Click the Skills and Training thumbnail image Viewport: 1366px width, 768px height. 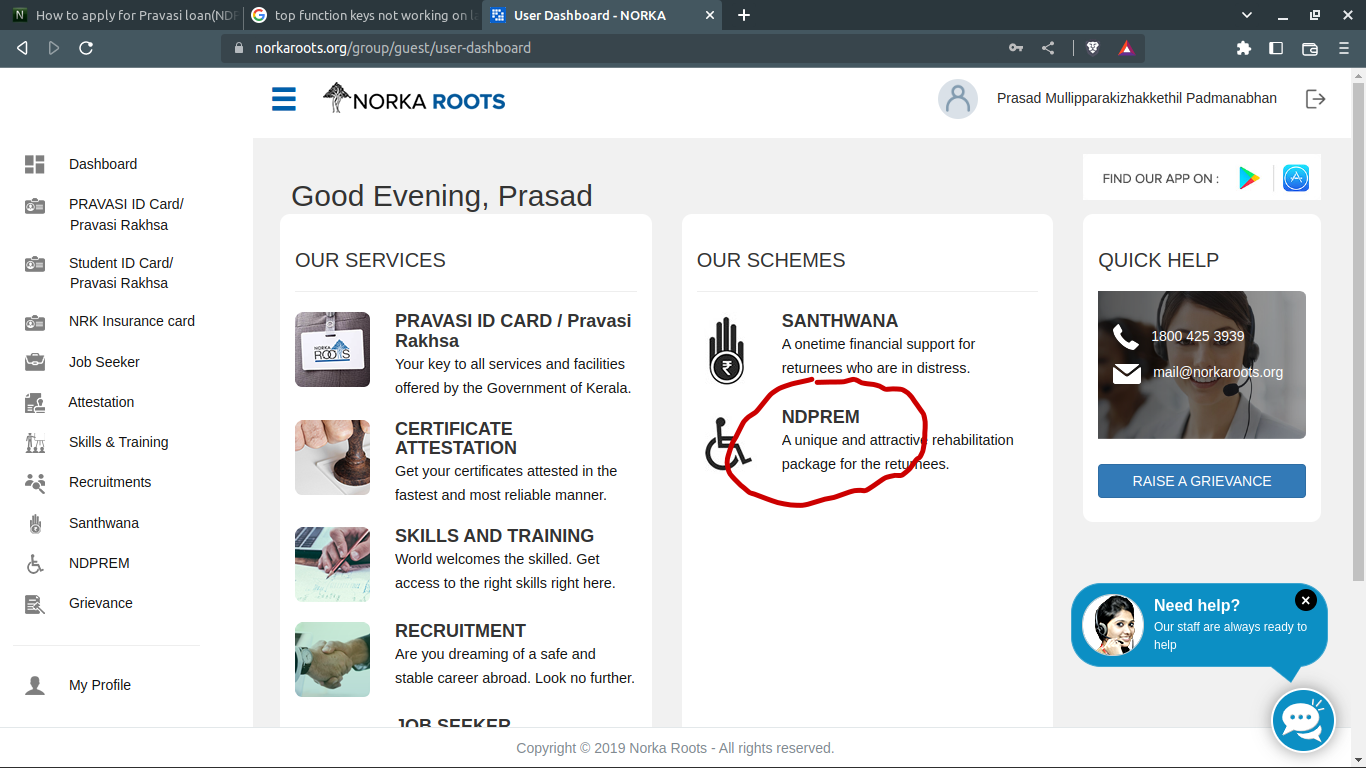(332, 564)
